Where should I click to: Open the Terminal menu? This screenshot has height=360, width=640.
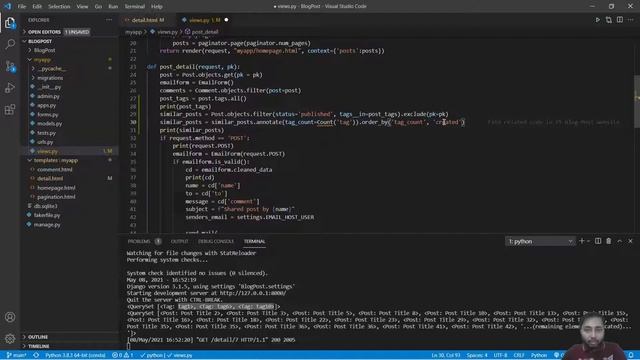click(x=135, y=7)
